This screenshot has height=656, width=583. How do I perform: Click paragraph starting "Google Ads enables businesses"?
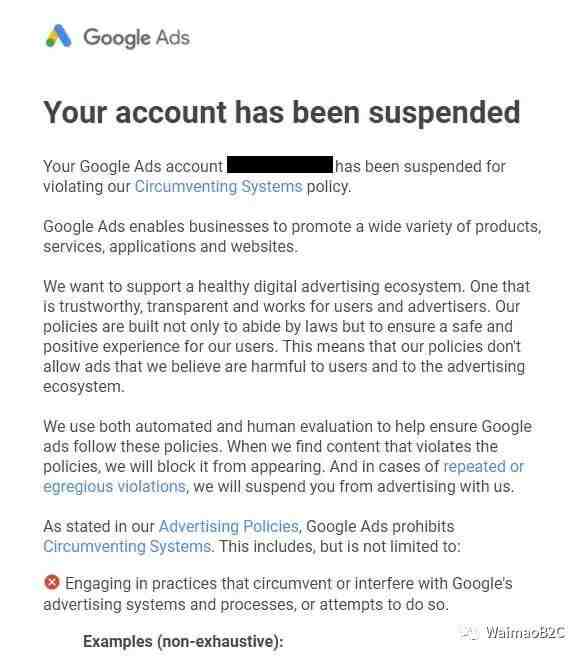[292, 236]
